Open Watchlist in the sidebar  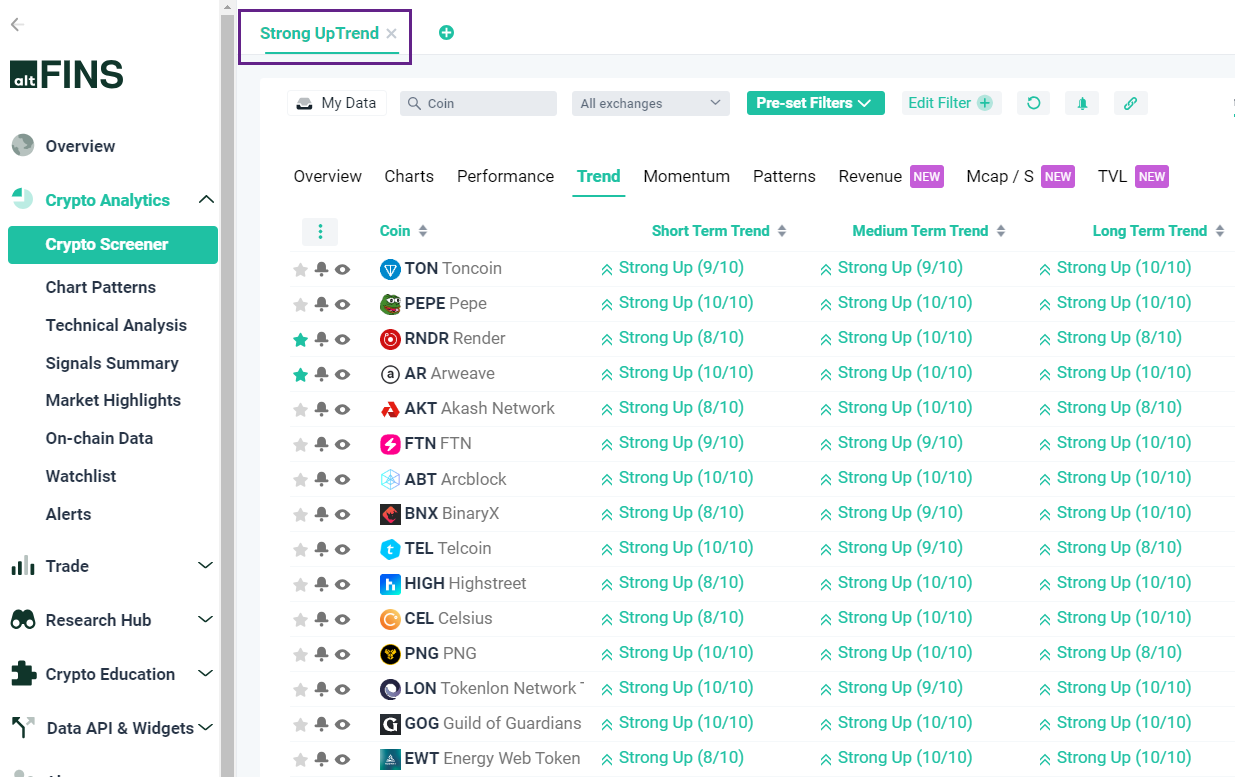click(81, 476)
